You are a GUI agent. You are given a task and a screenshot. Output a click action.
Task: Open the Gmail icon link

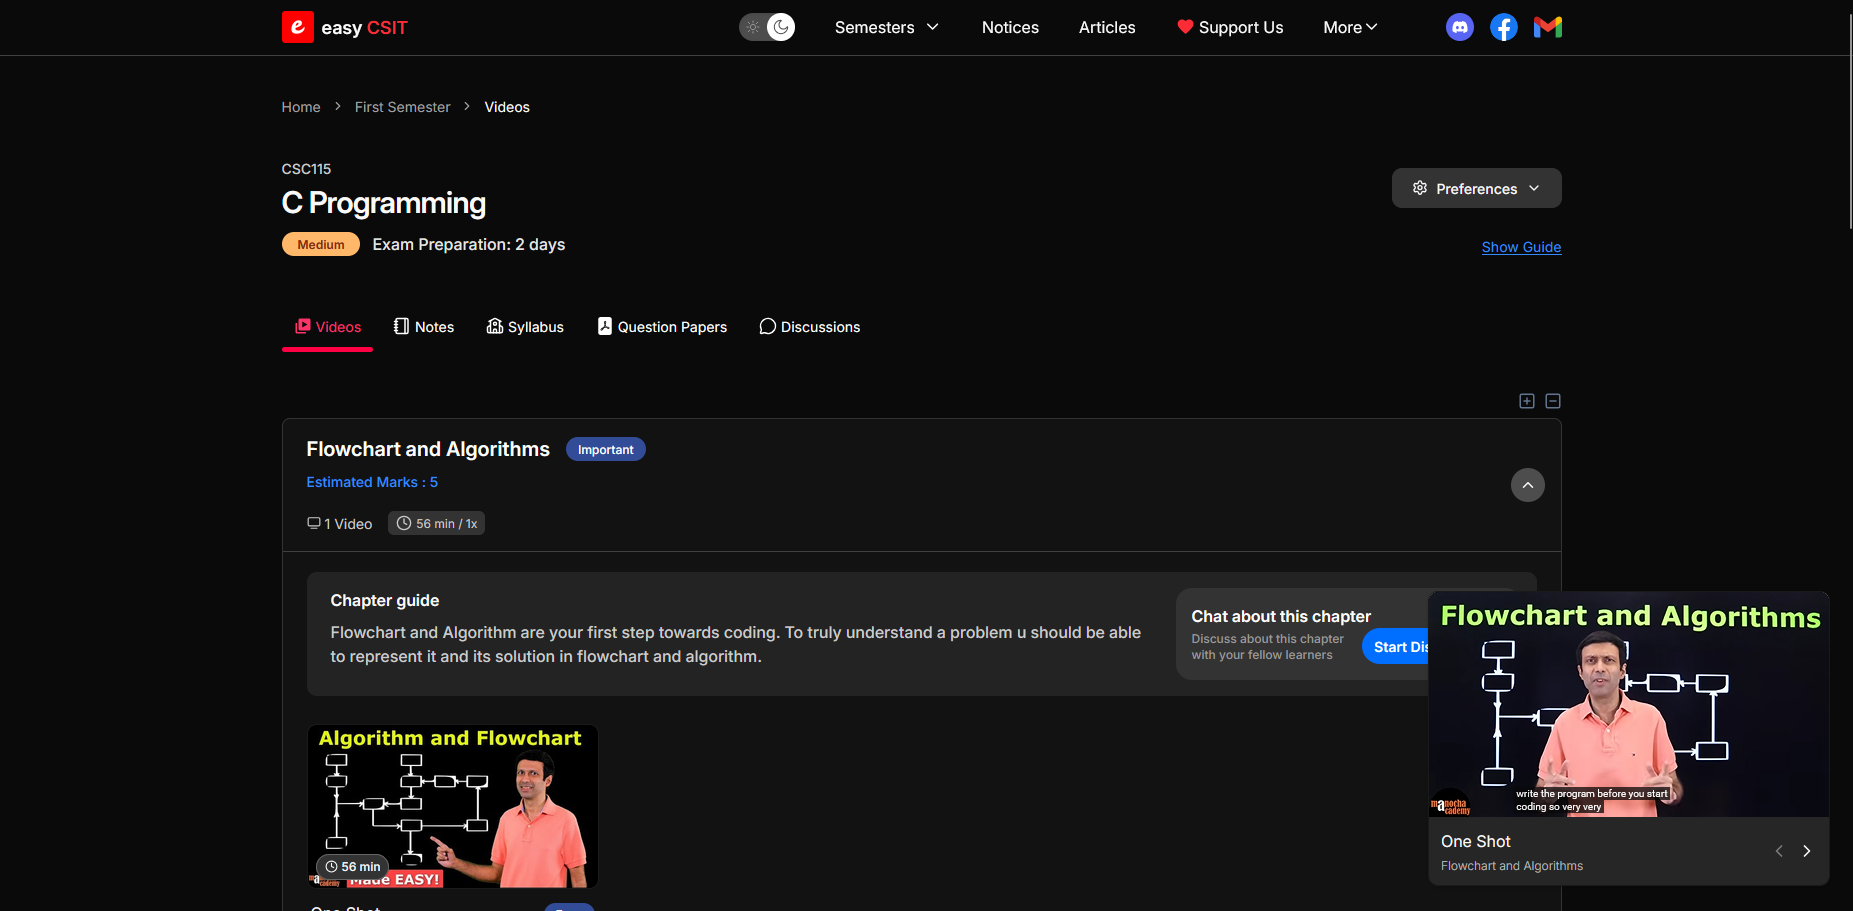[1548, 27]
